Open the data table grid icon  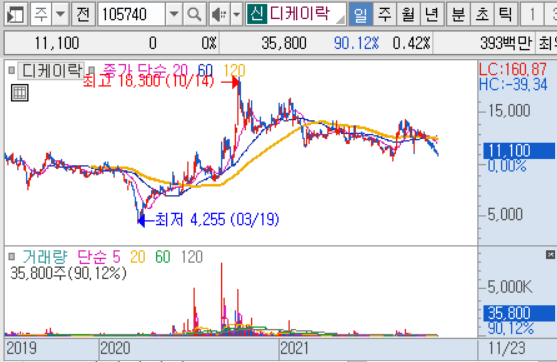coord(20,93)
